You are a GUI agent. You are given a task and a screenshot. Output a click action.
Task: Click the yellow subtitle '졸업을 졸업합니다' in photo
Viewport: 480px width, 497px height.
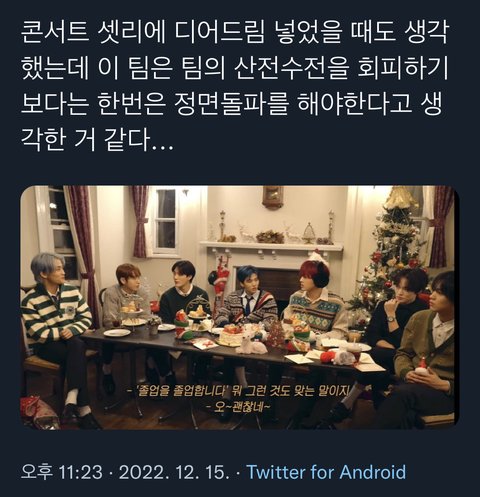pos(181,391)
